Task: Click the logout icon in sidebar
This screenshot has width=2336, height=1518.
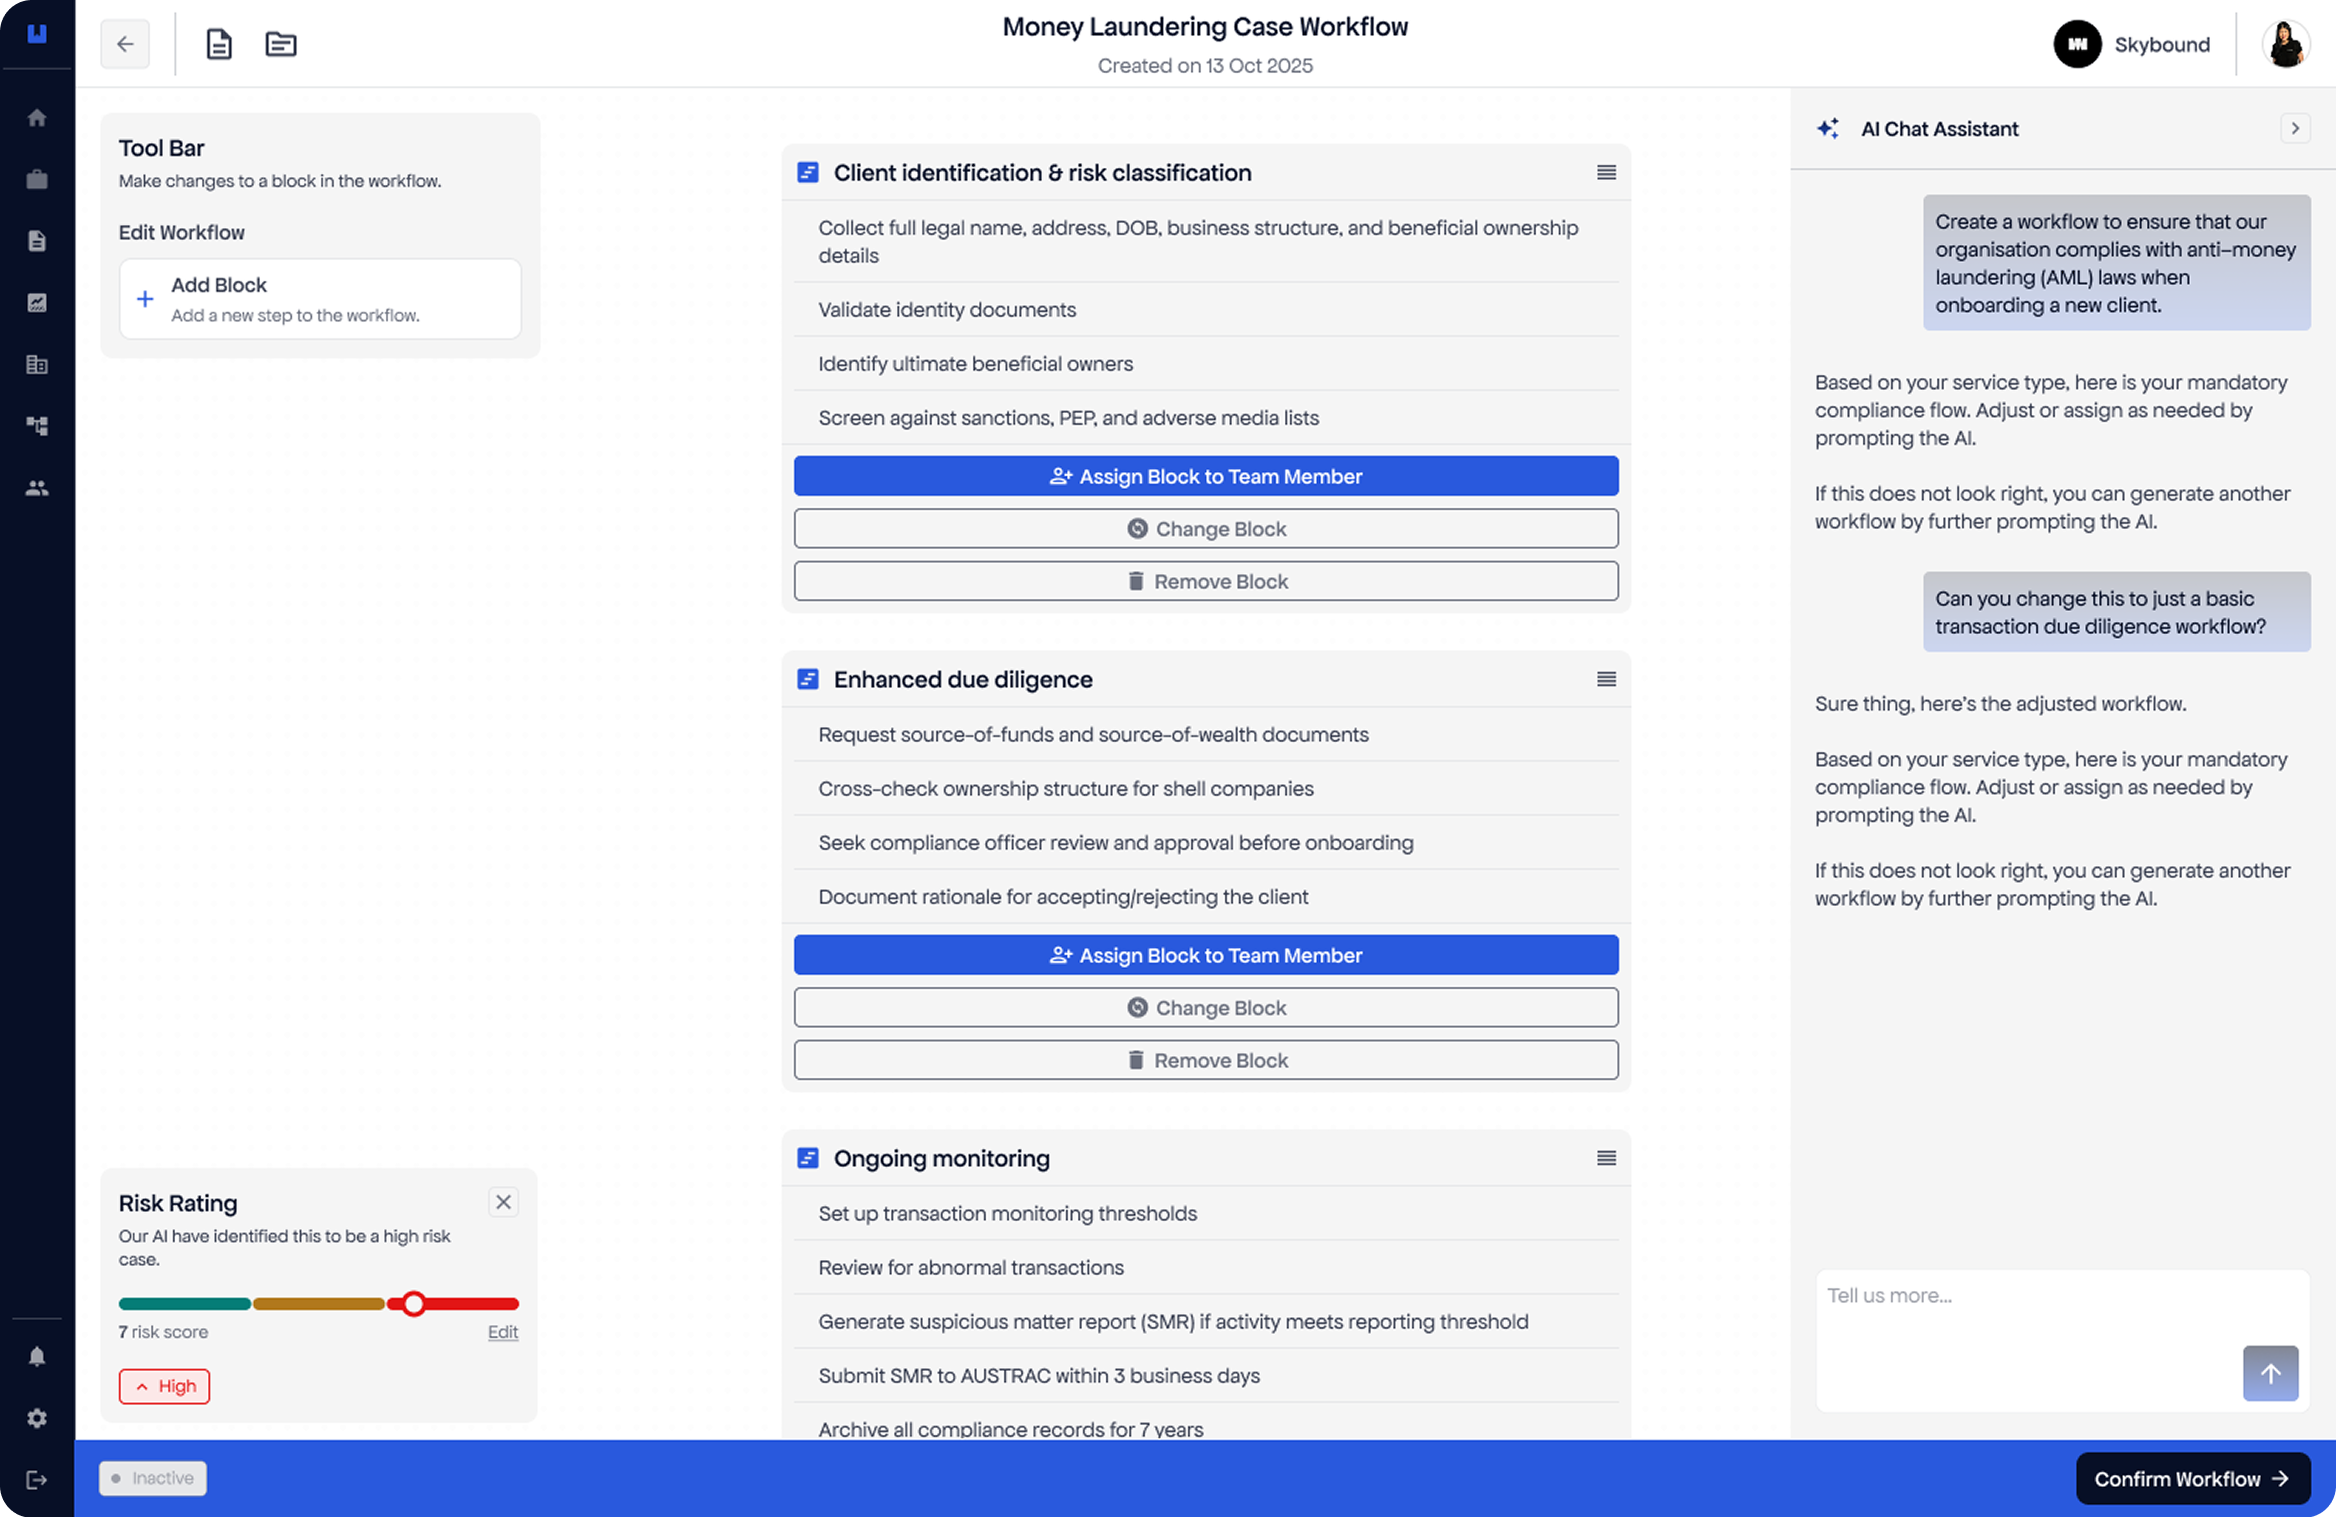Action: 37,1480
